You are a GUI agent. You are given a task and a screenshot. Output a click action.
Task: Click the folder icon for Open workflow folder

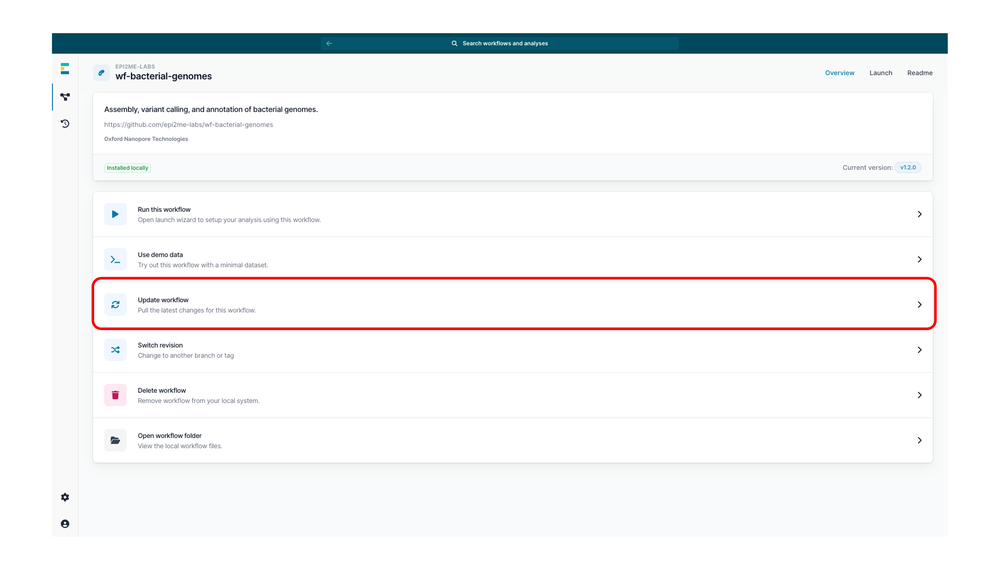[x=115, y=441]
